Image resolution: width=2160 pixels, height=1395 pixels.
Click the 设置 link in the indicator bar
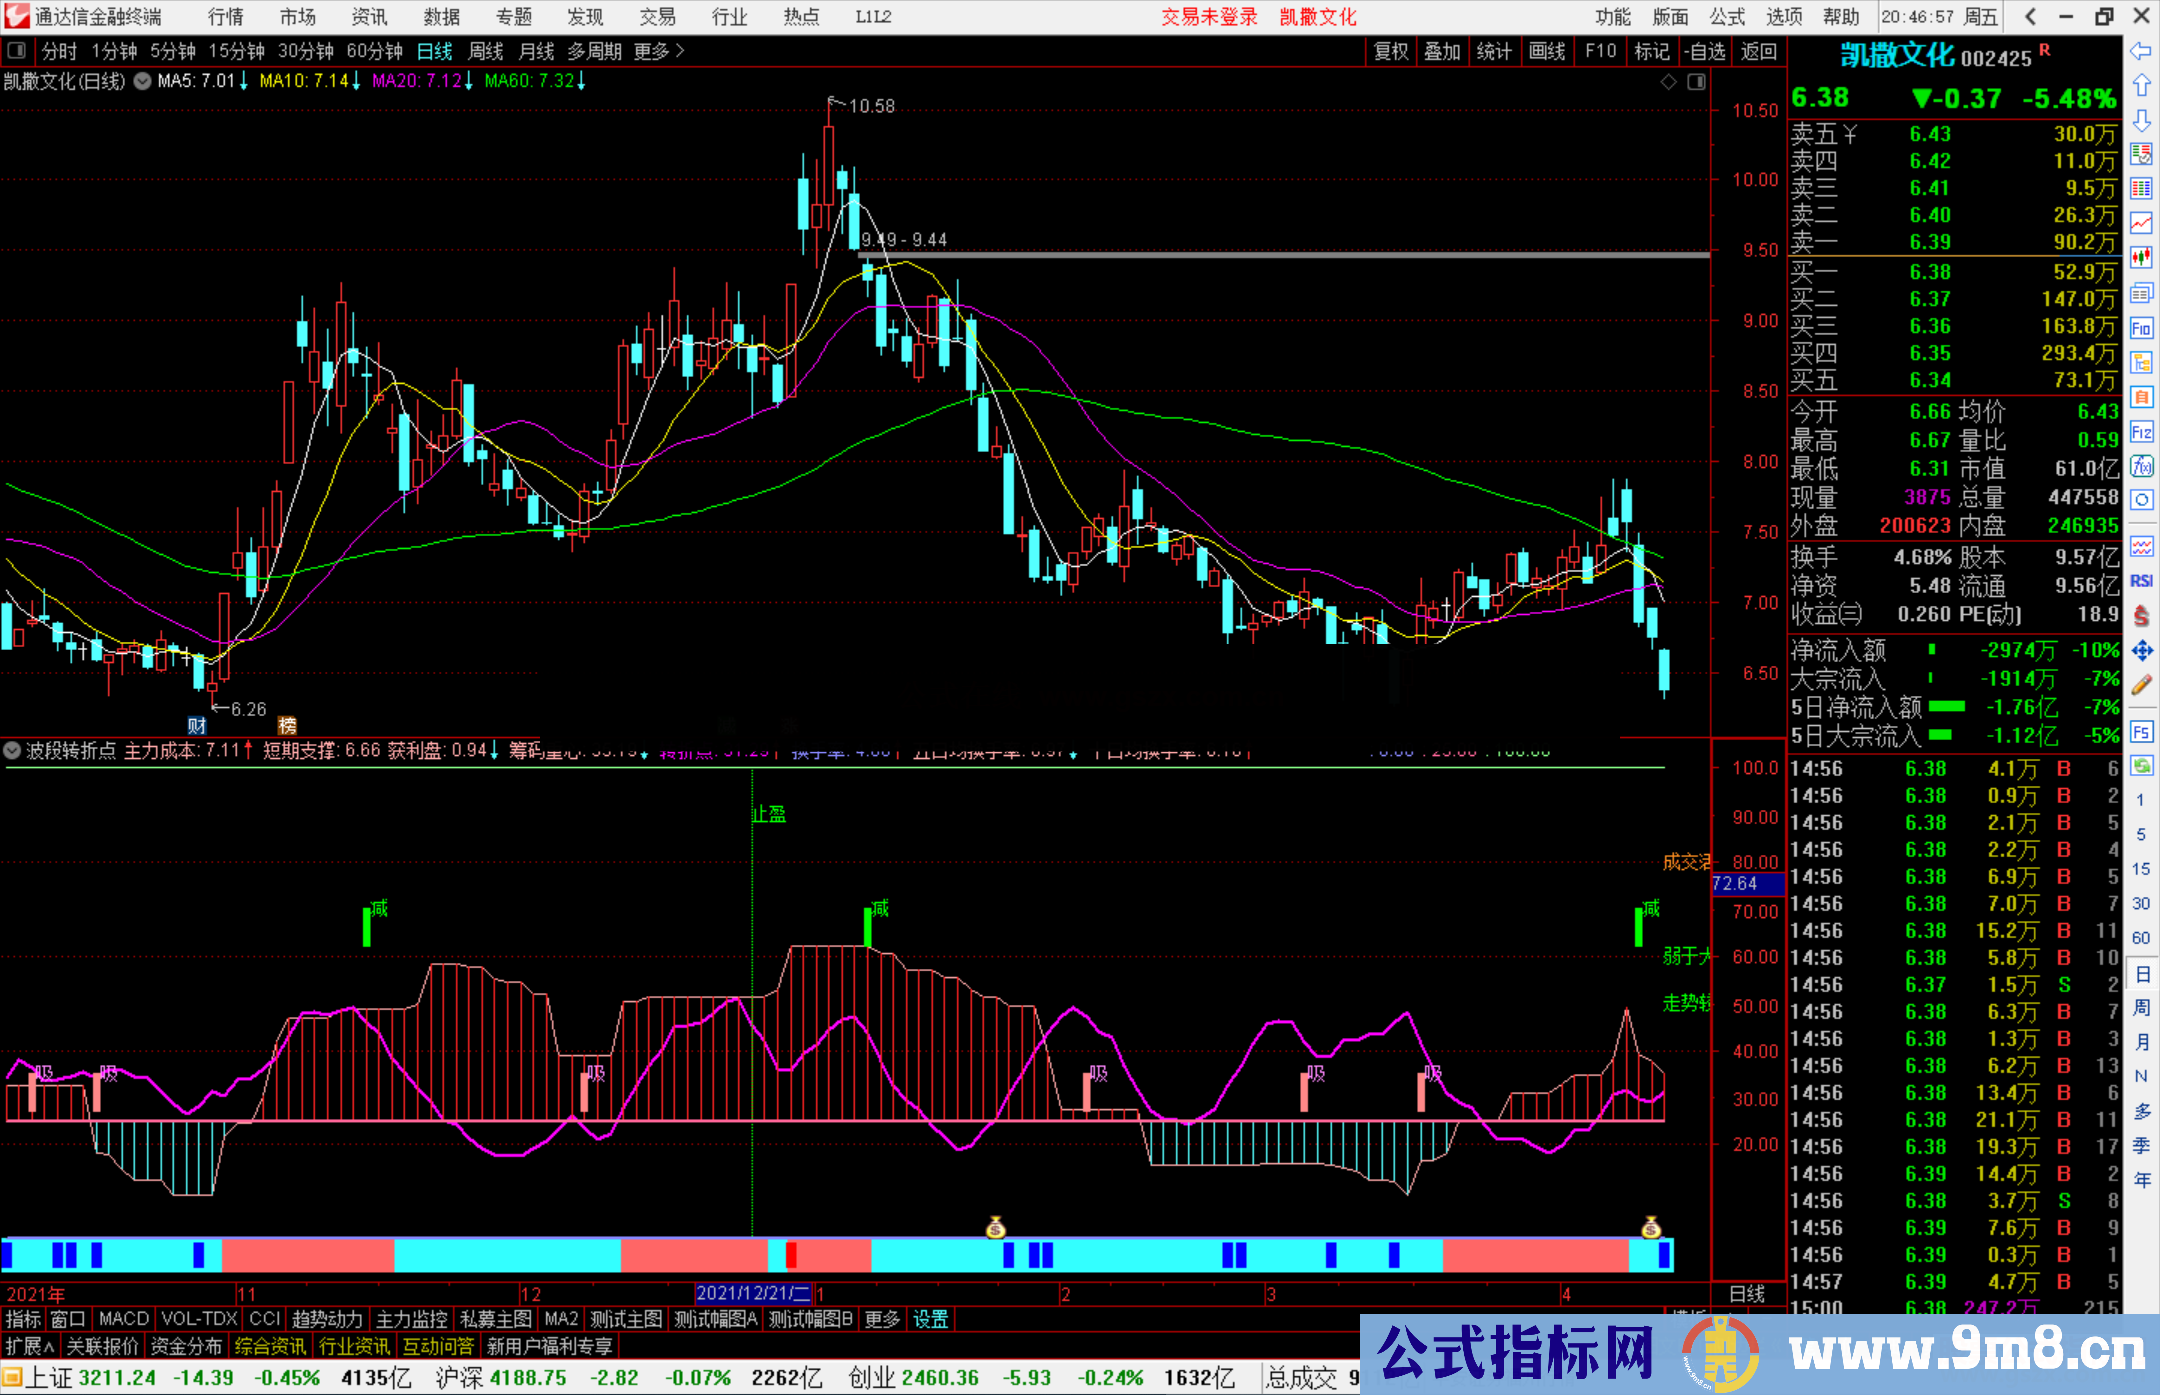coord(930,1319)
